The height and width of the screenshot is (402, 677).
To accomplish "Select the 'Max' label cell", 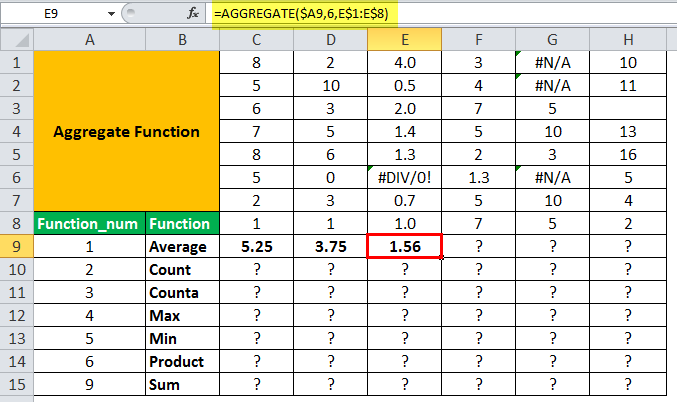I will tap(182, 316).
